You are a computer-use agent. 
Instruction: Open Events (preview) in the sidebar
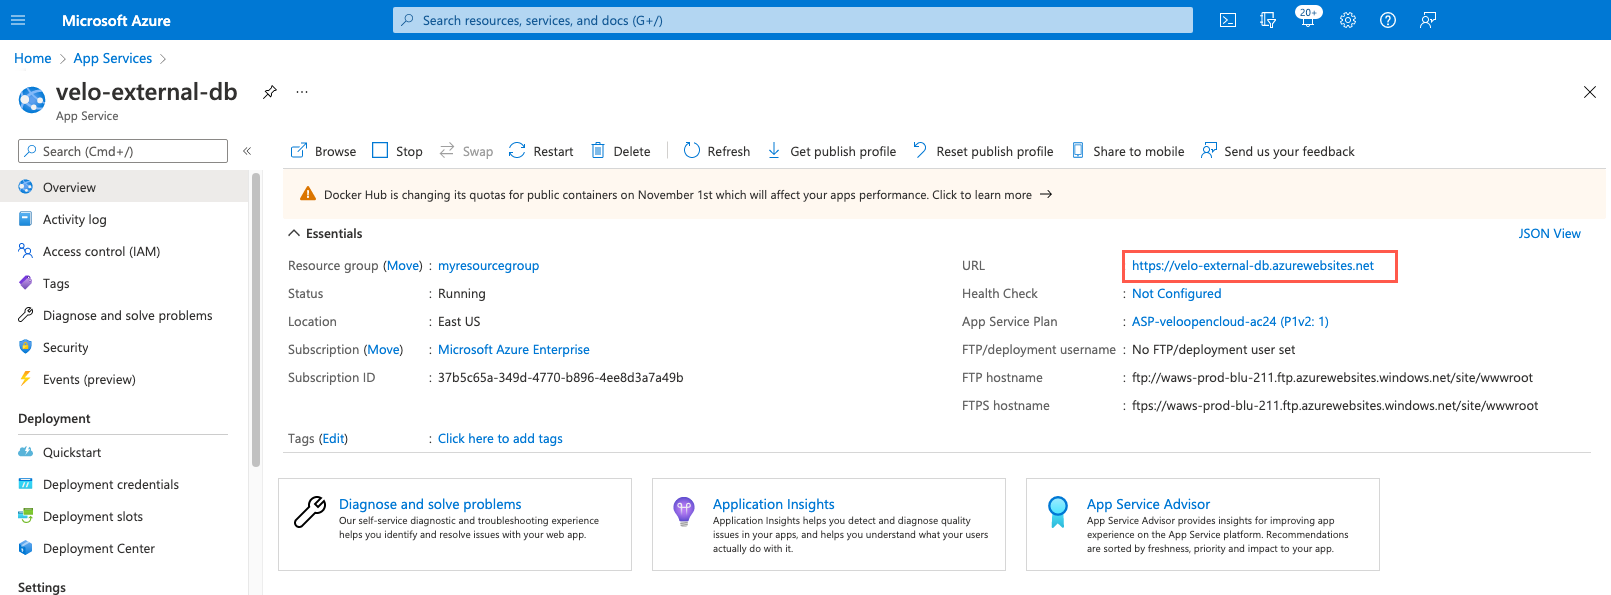(124, 379)
